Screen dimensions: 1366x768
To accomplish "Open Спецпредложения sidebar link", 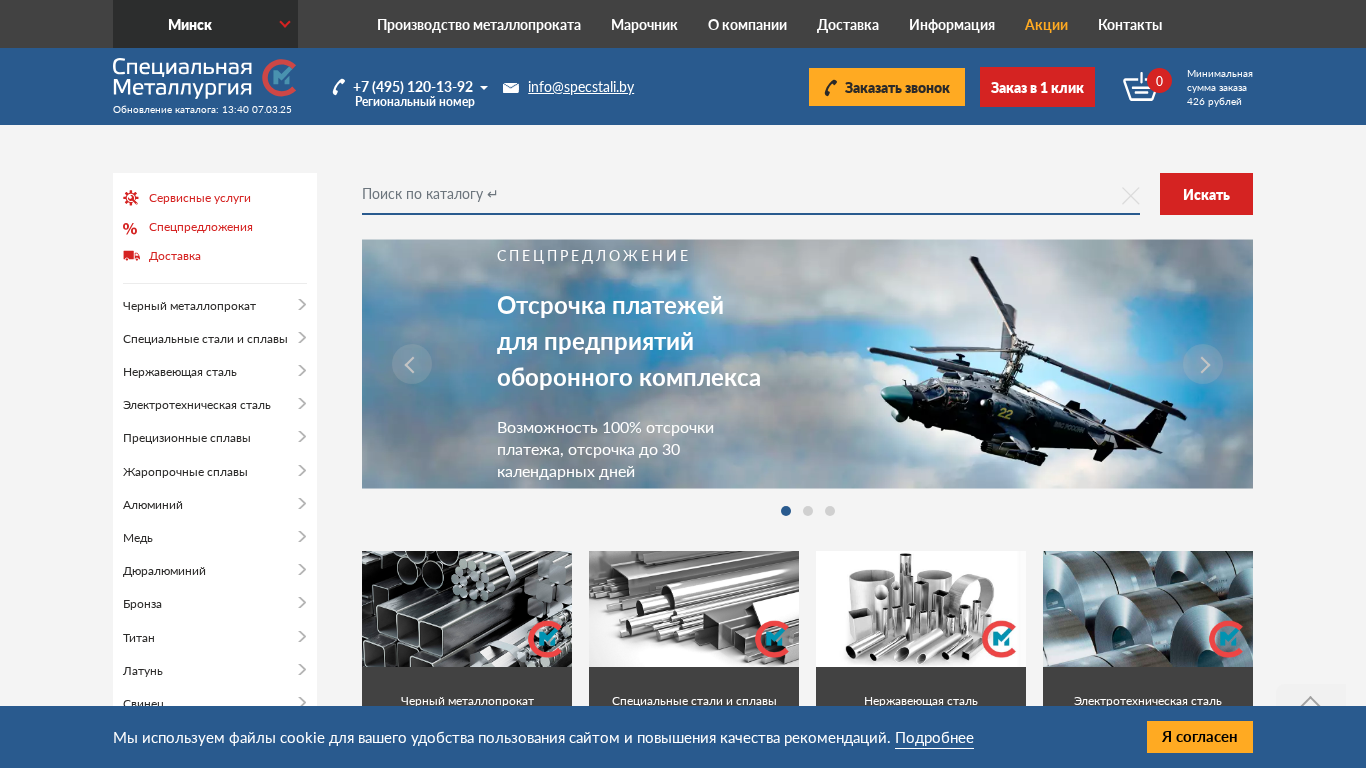I will 201,227.
